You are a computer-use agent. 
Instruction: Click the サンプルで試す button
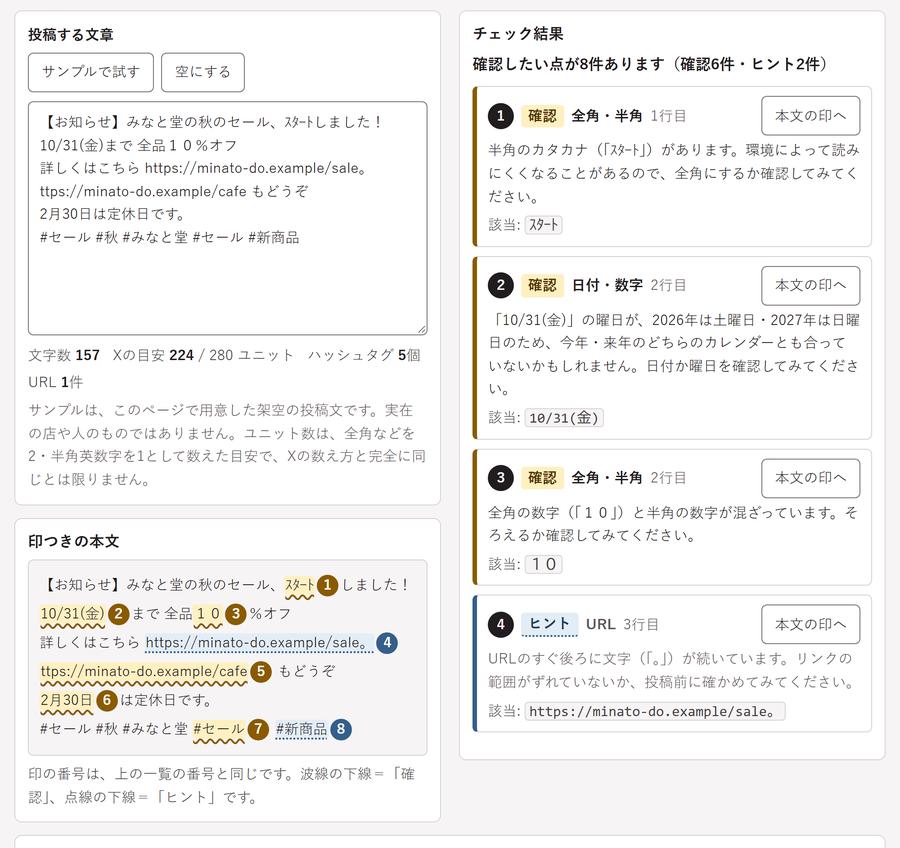click(x=91, y=72)
